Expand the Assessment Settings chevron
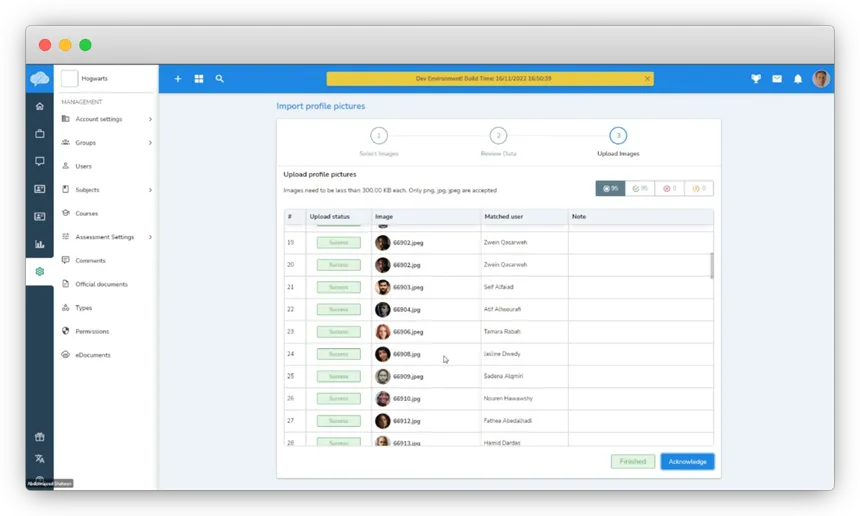Viewport: 860px width, 516px height. [150, 237]
